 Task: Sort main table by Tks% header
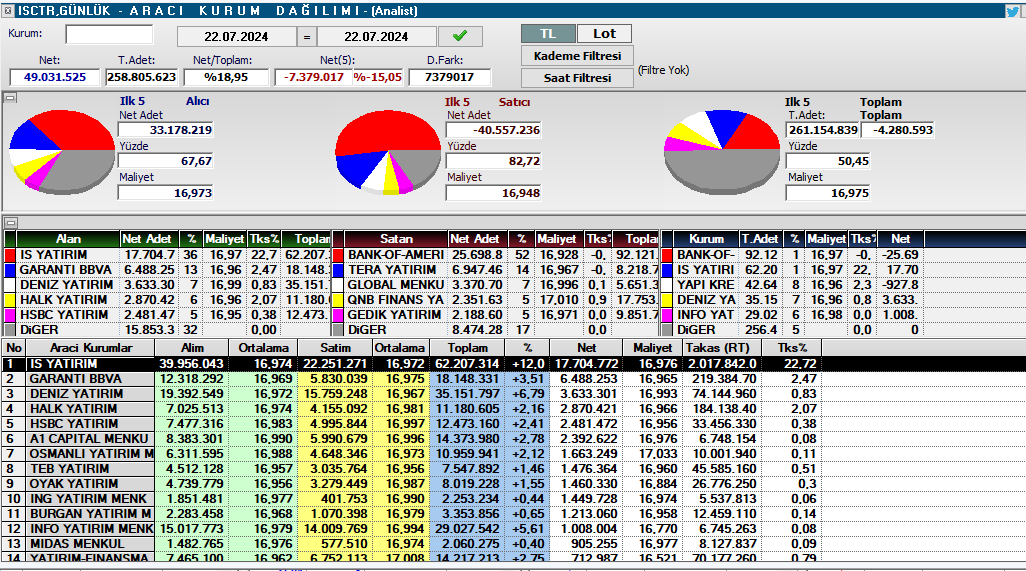click(792, 349)
